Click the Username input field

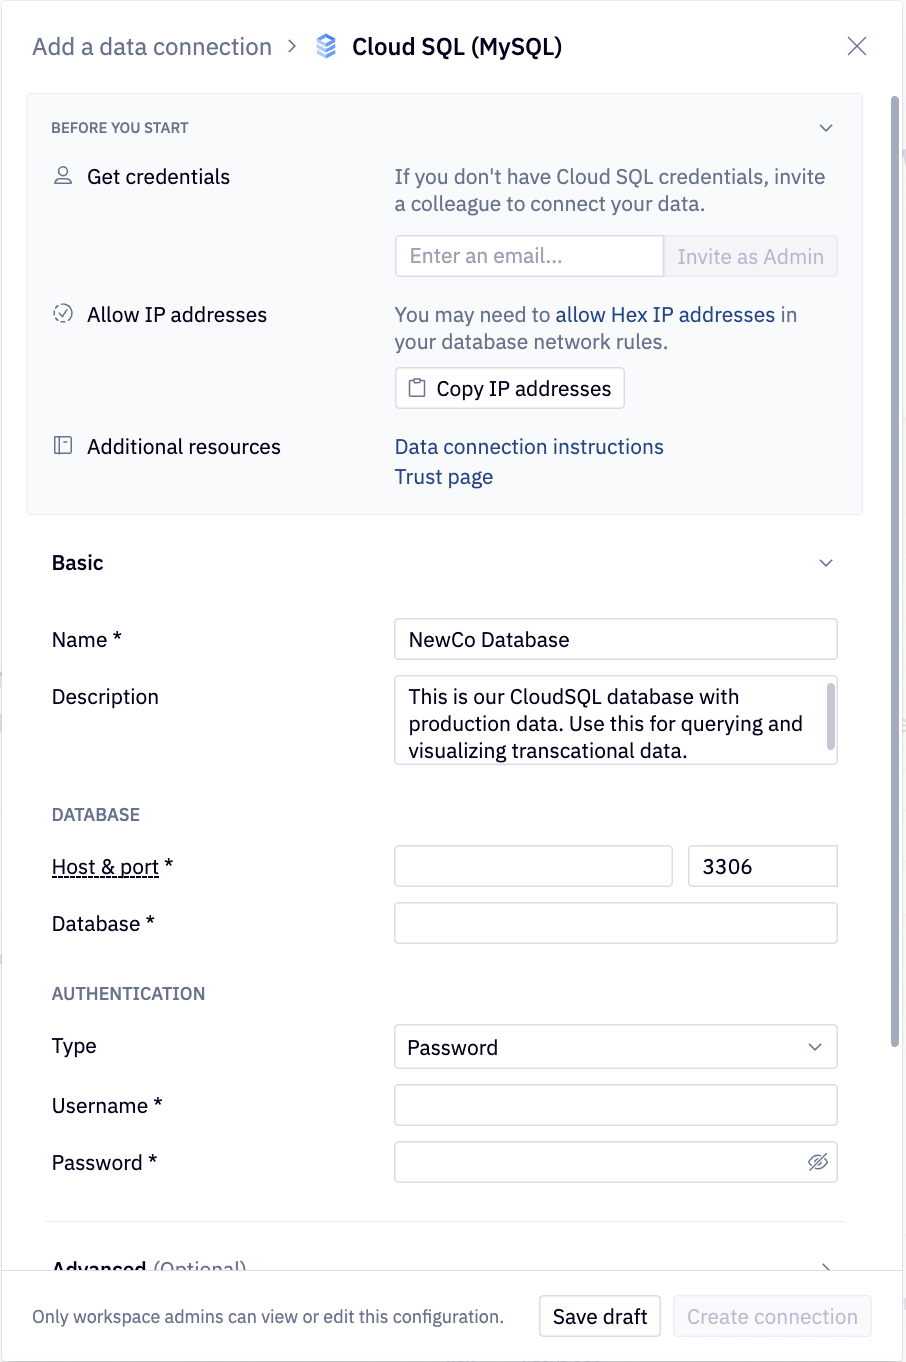pyautogui.click(x=615, y=1105)
